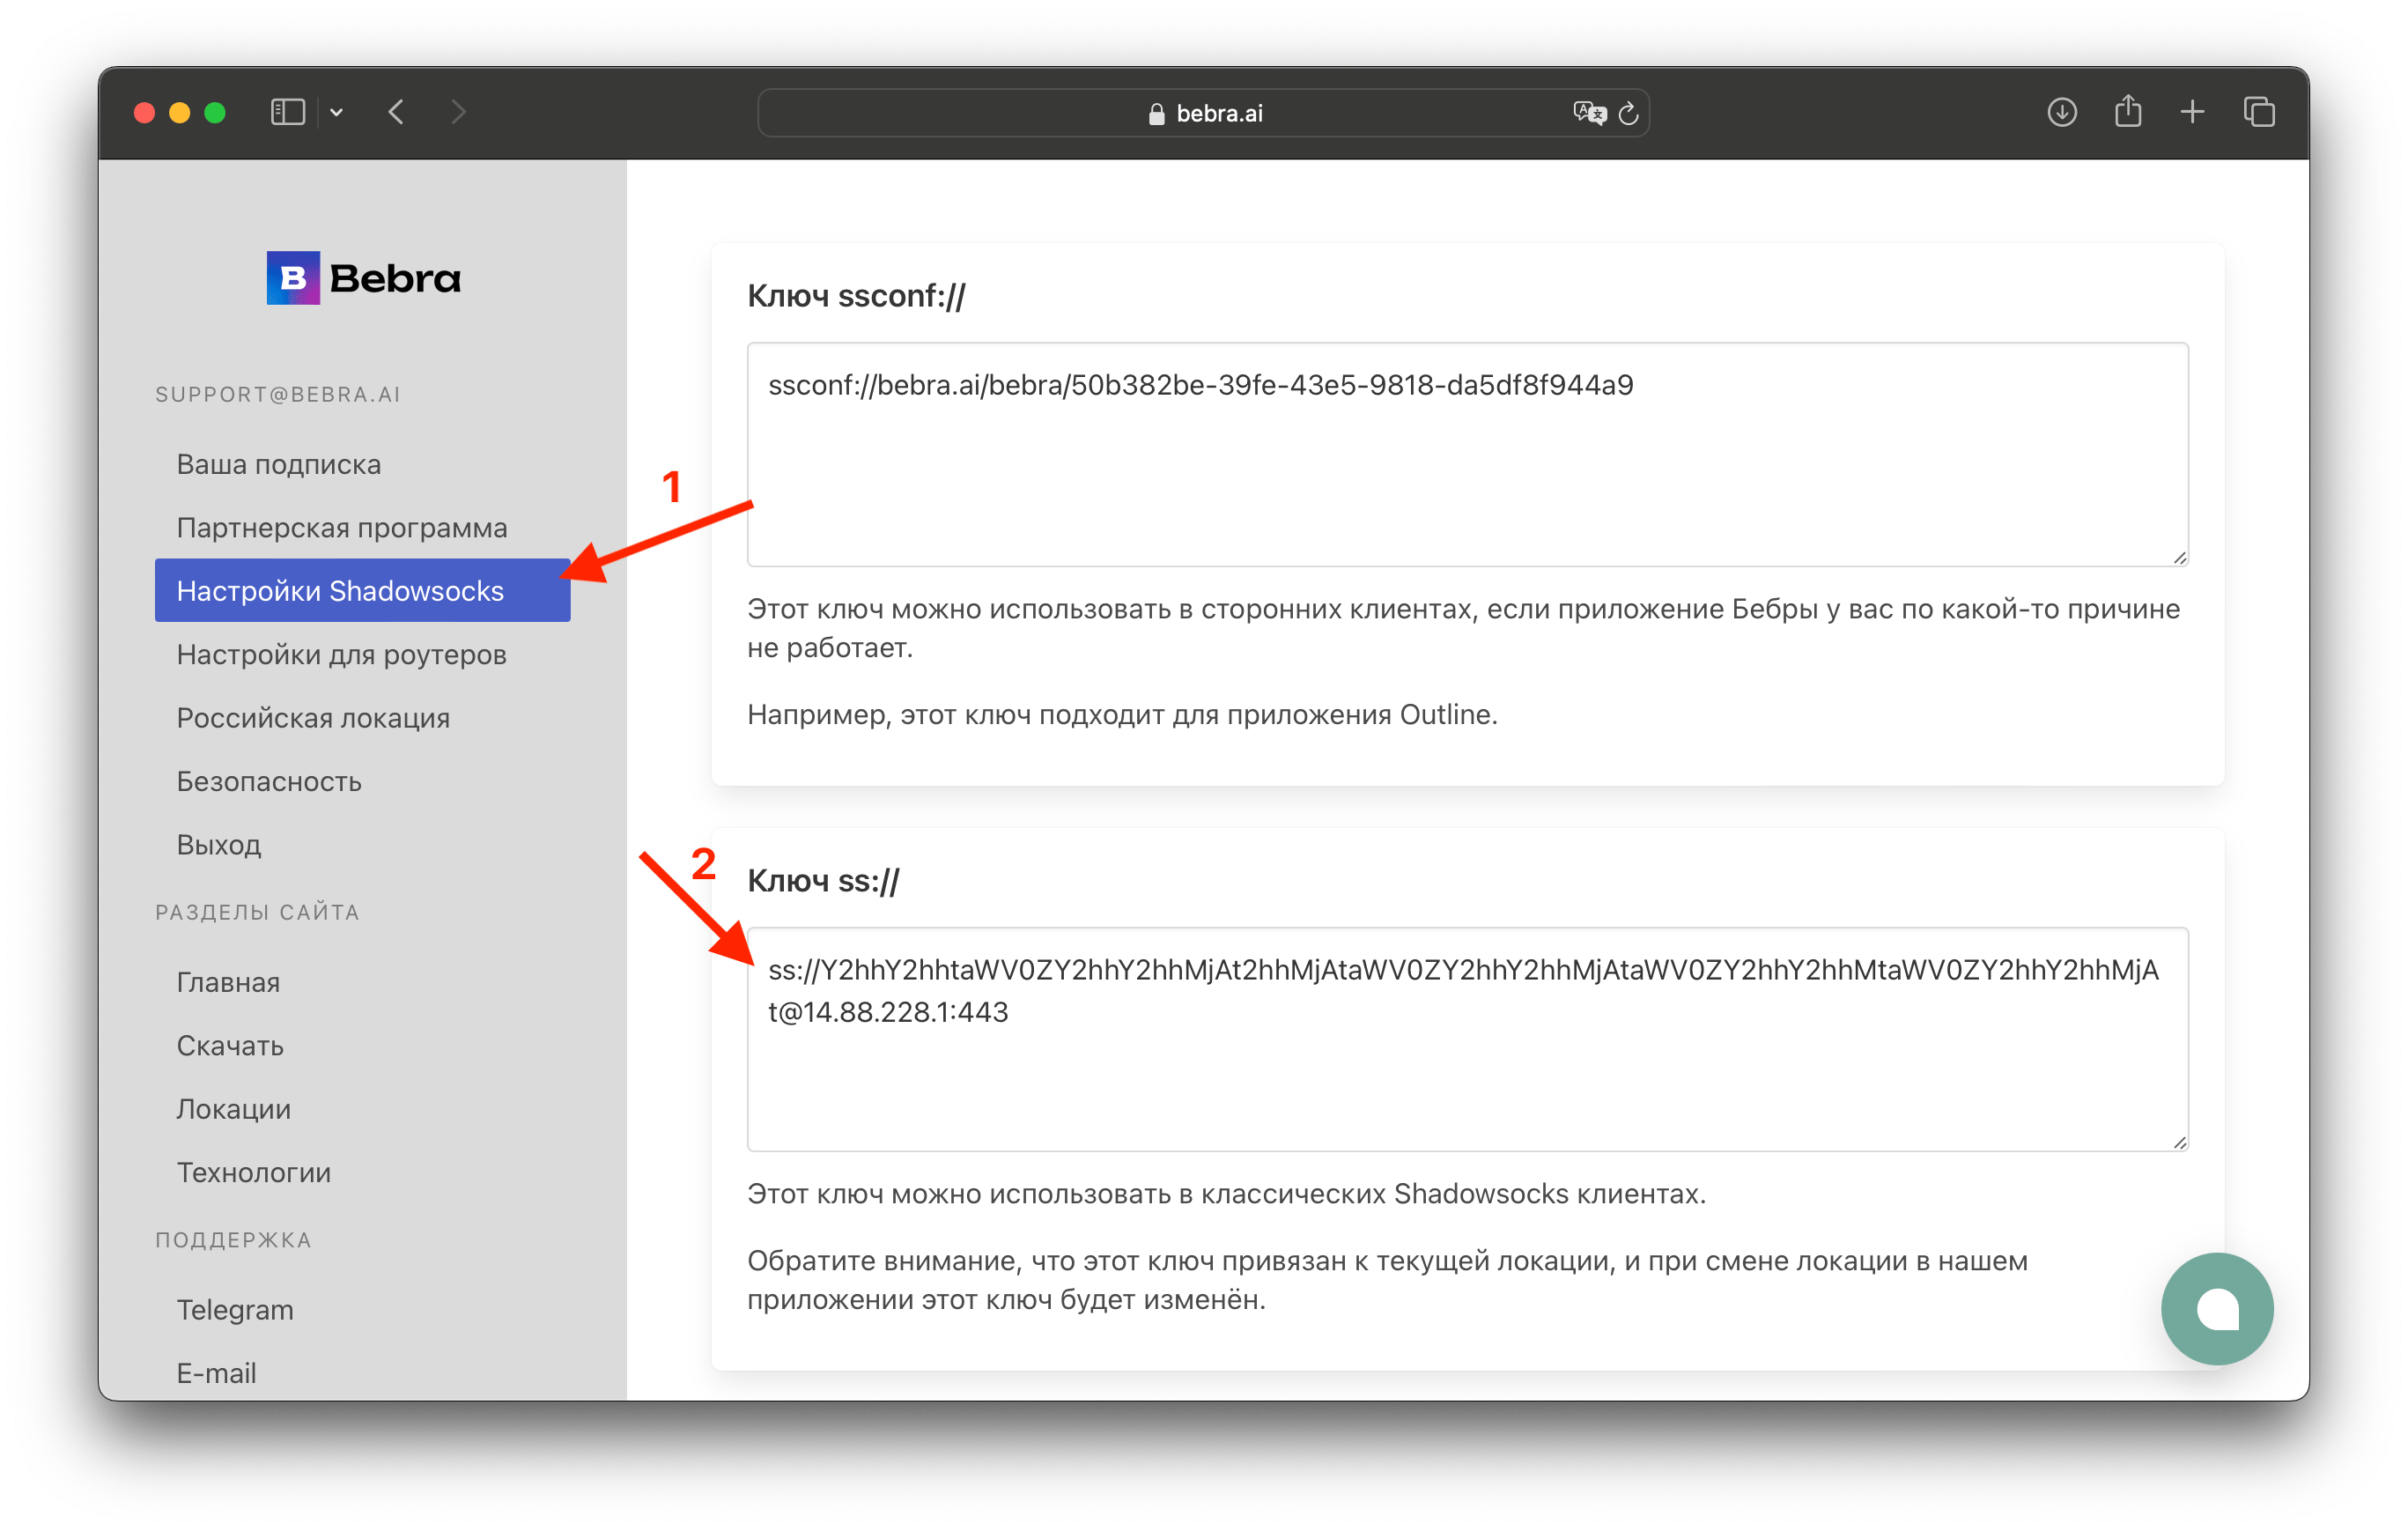The width and height of the screenshot is (2408, 1531).
Task: Grab the ssconf textarea resize handle
Action: [x=2179, y=557]
